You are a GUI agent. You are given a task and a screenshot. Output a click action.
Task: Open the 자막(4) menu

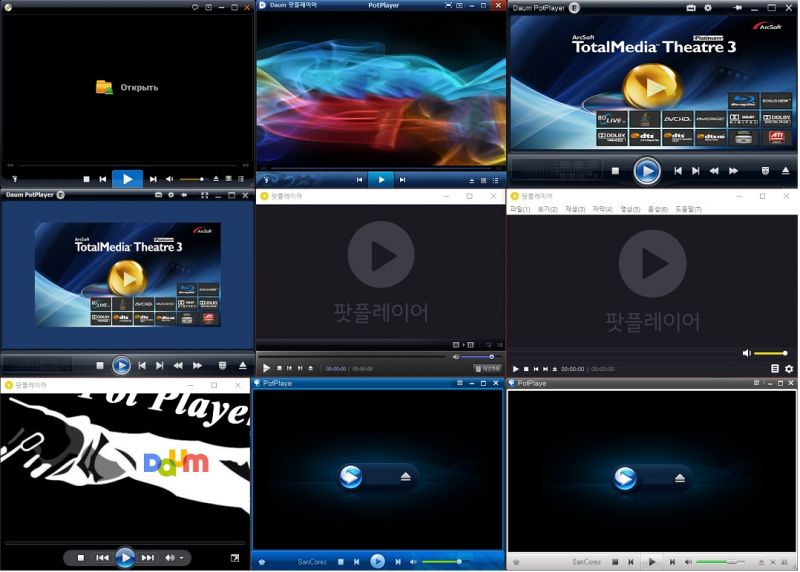[x=603, y=209]
